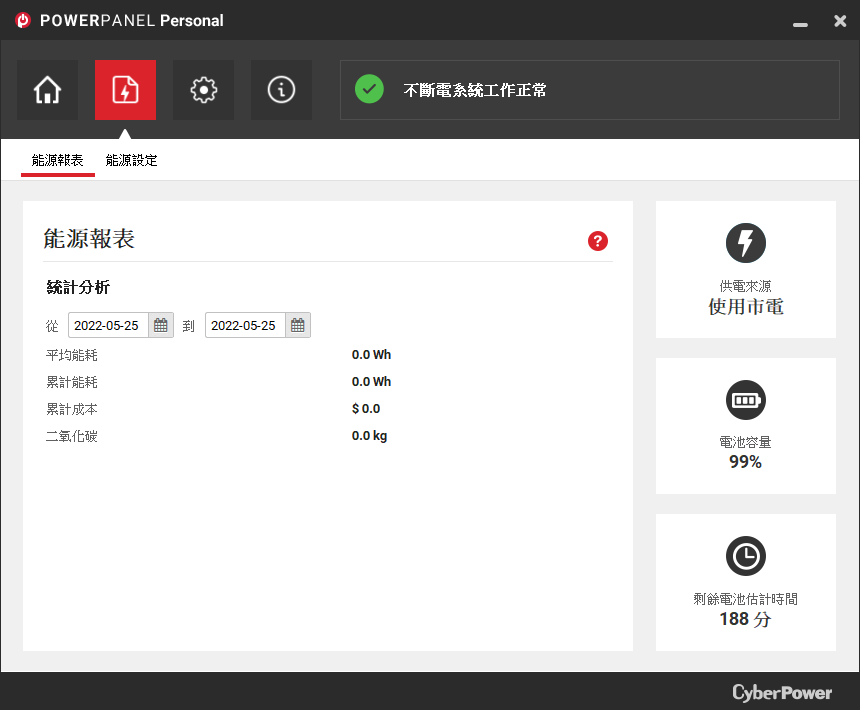Screen dimensions: 860x710
Task: Click the PowerPanel logo icon in title bar
Action: click(x=23, y=20)
